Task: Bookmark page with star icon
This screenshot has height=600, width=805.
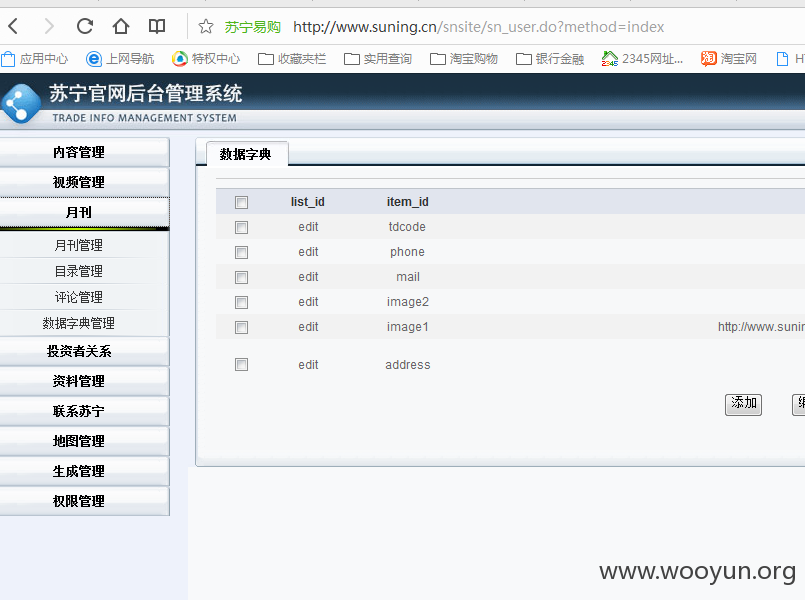Action: tap(206, 26)
